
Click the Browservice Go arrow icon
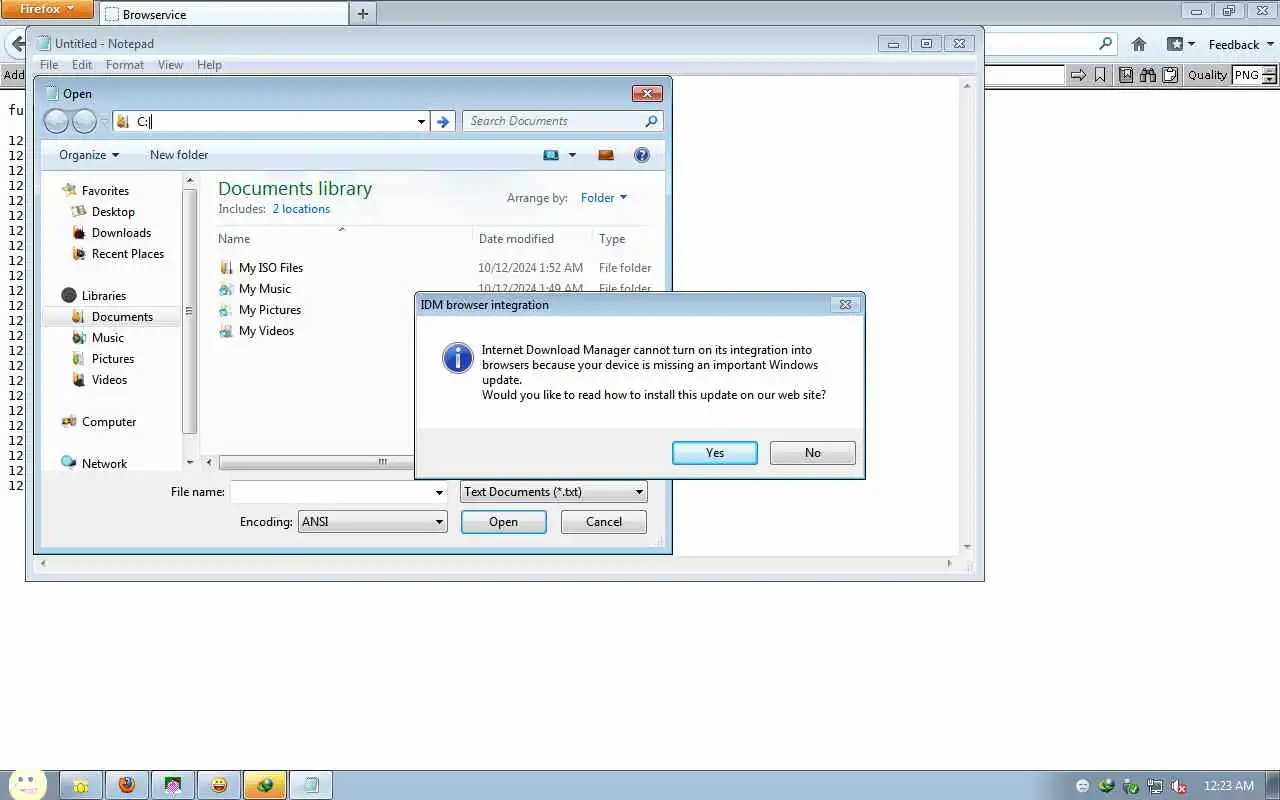1078,75
